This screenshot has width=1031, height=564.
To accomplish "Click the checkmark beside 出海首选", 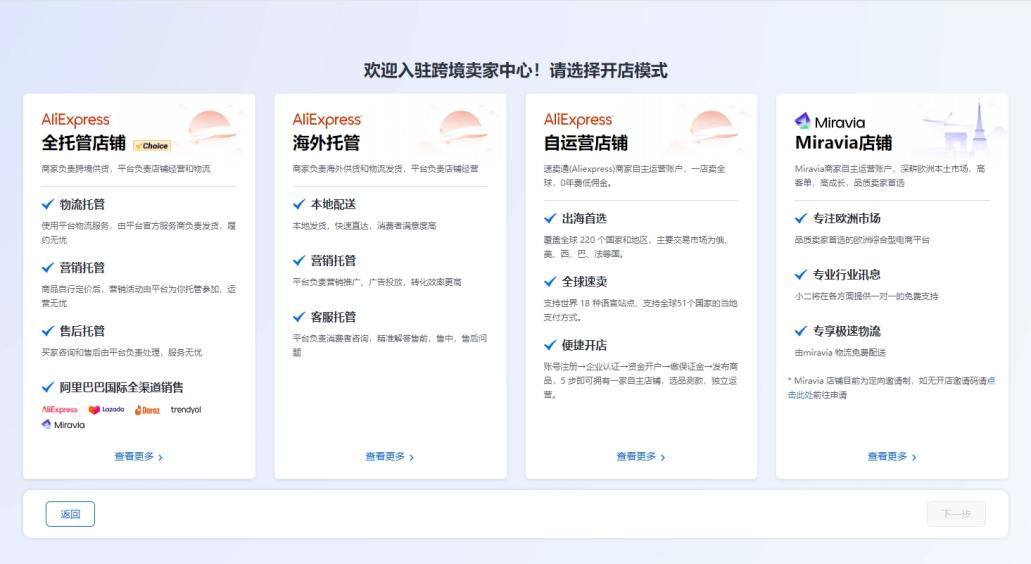I will [550, 218].
